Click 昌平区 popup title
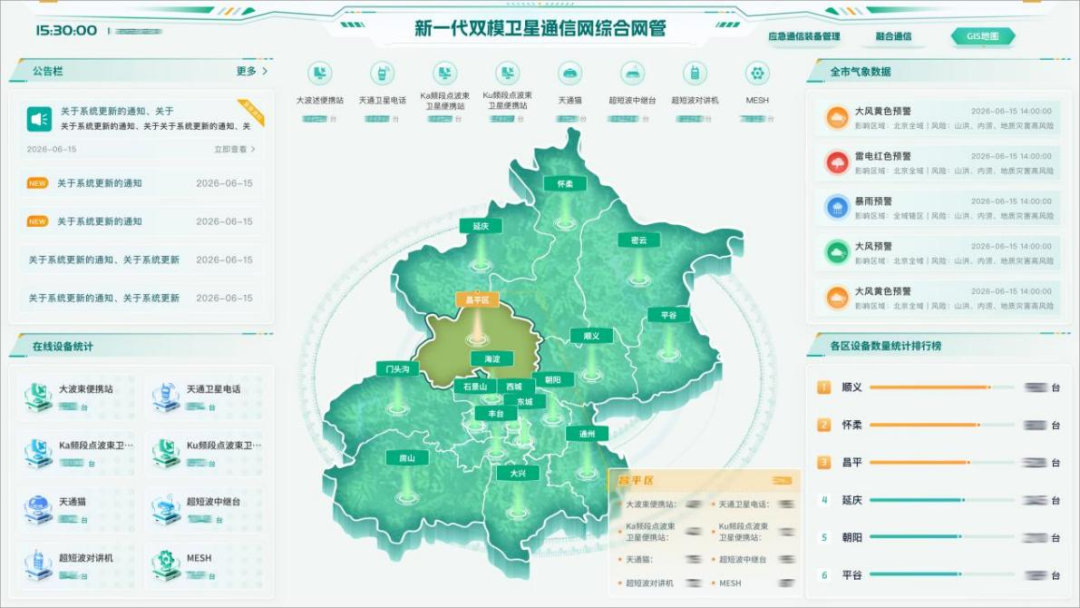This screenshot has width=1080, height=608. [635, 480]
